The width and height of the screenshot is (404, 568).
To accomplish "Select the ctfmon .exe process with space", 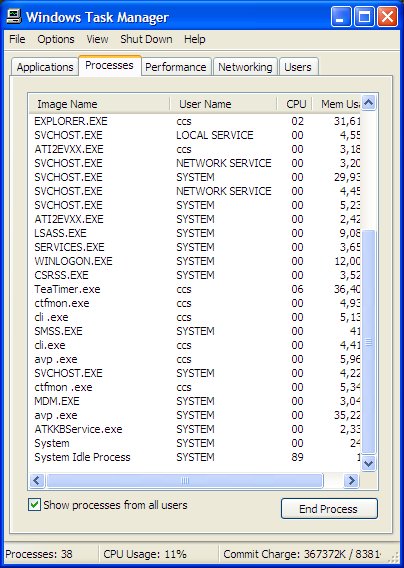I will point(195,387).
